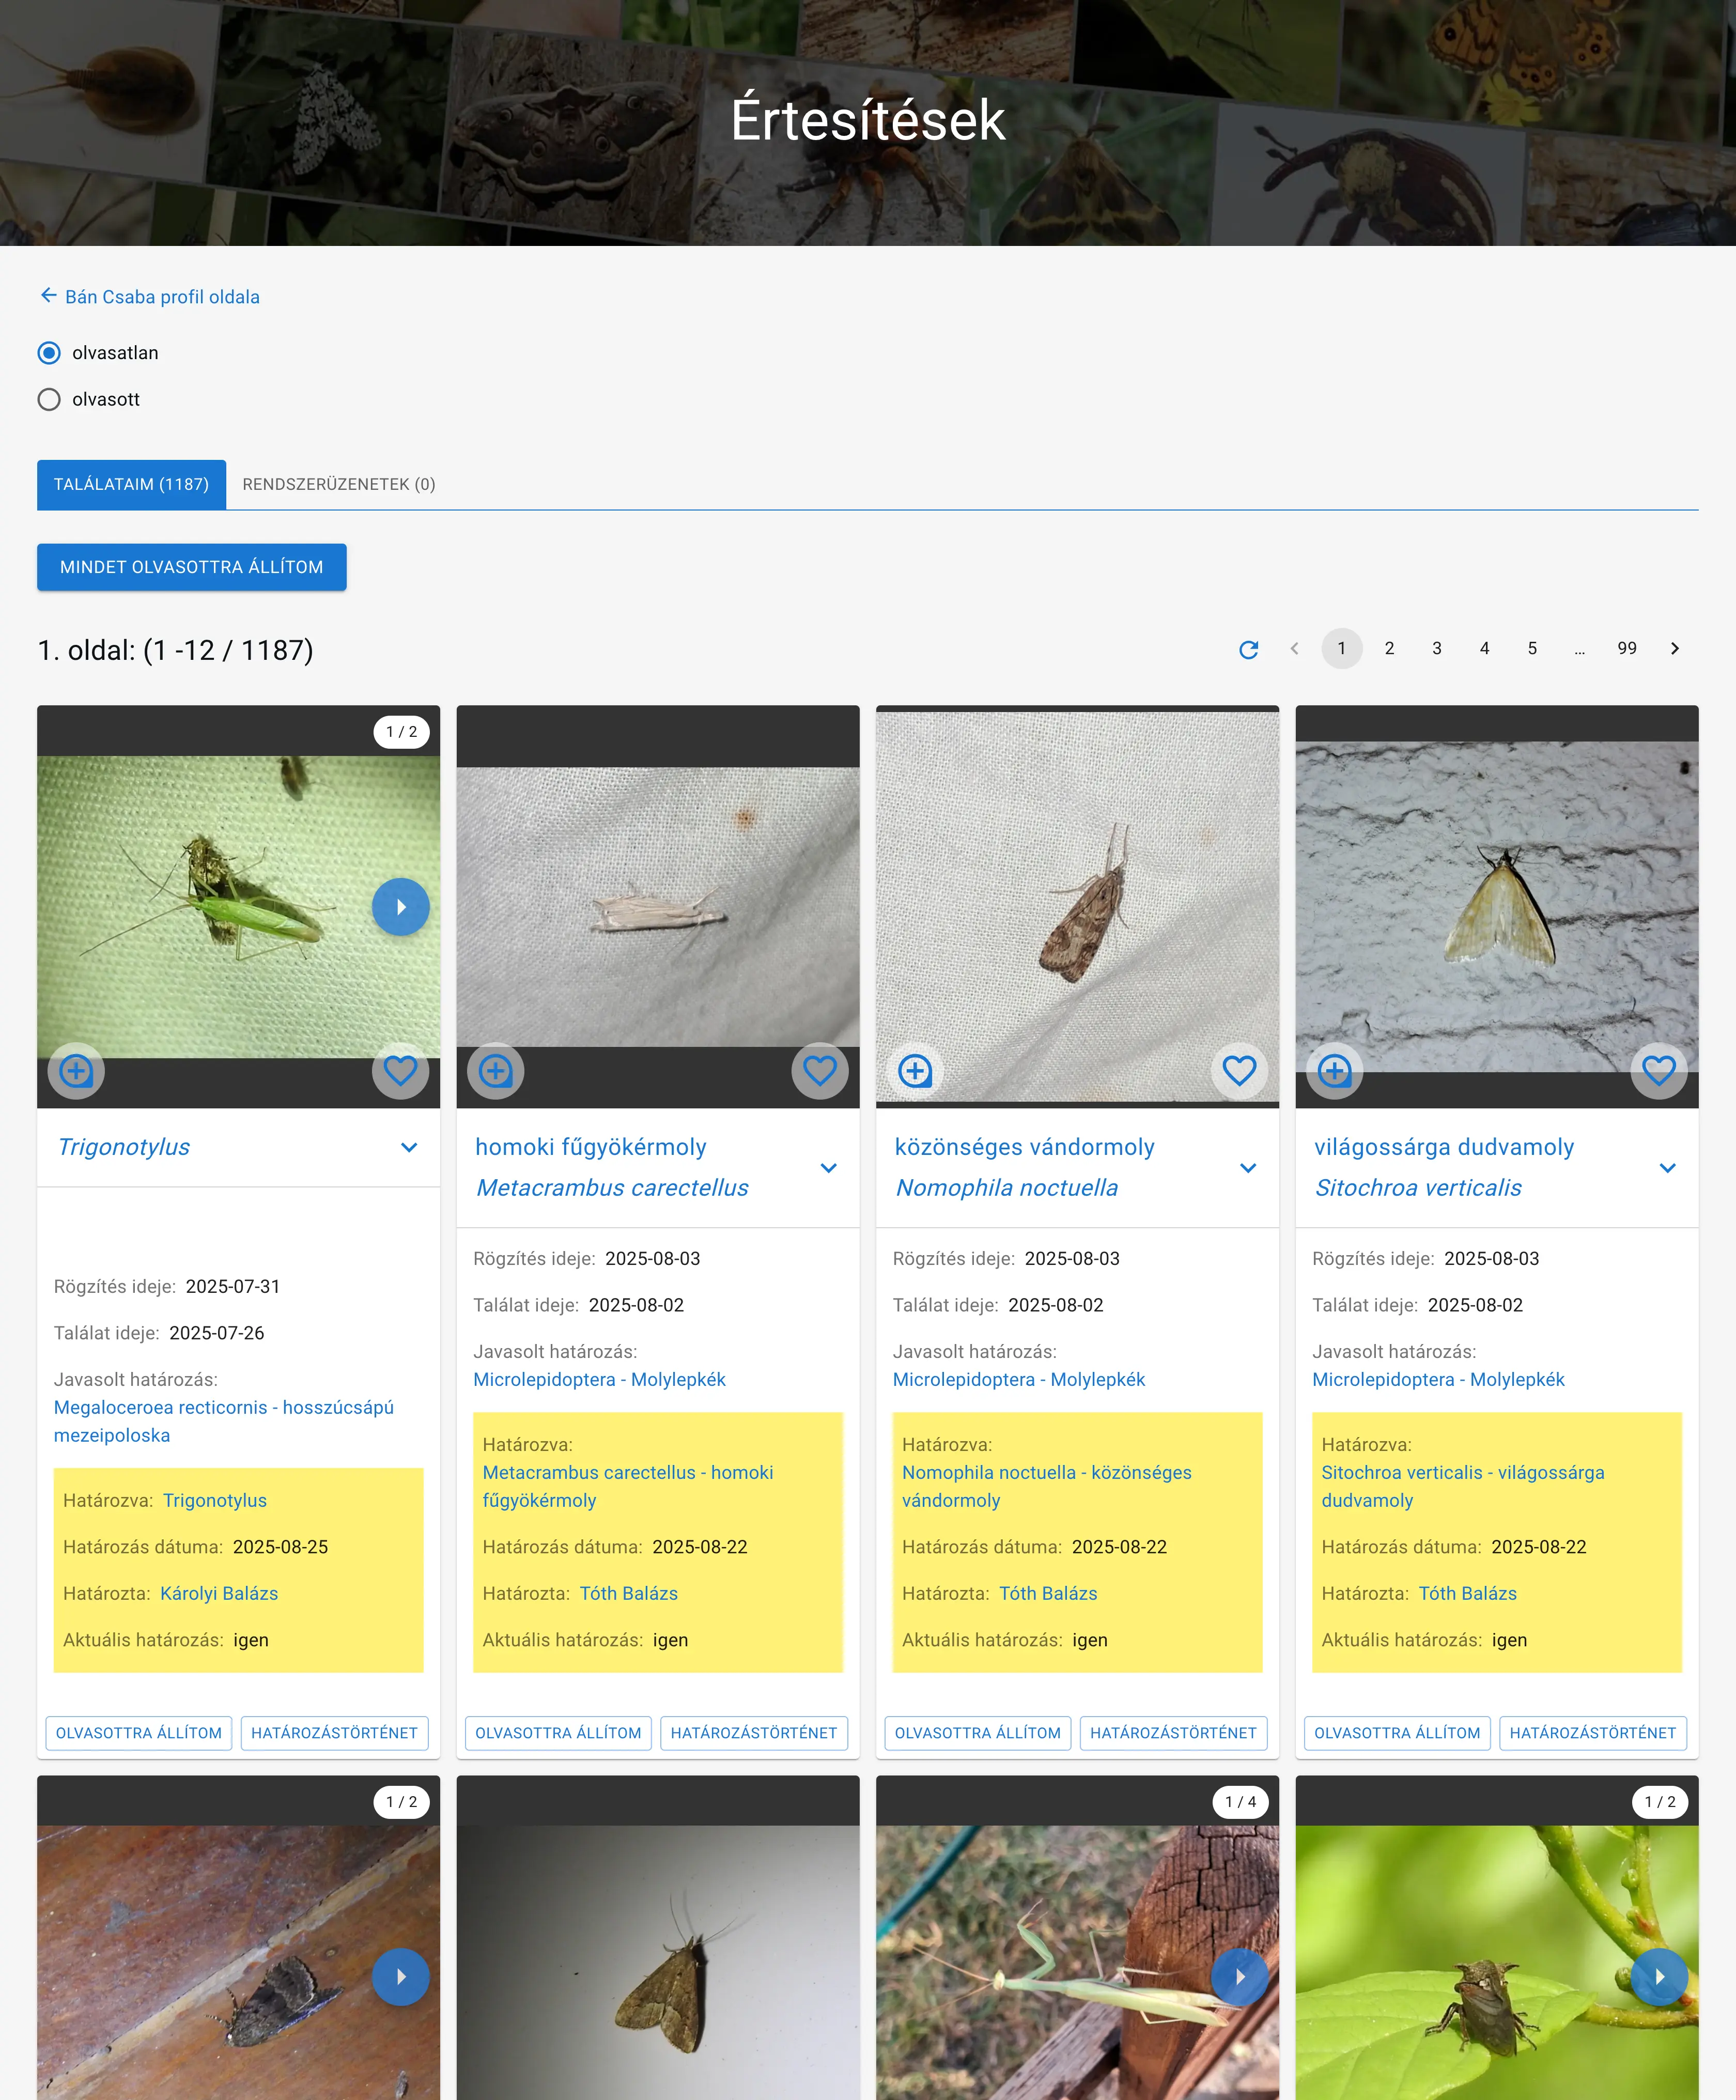This screenshot has width=1736, height=2100.
Task: Expand the Metacrambus carectellus card chevron
Action: pyautogui.click(x=828, y=1168)
